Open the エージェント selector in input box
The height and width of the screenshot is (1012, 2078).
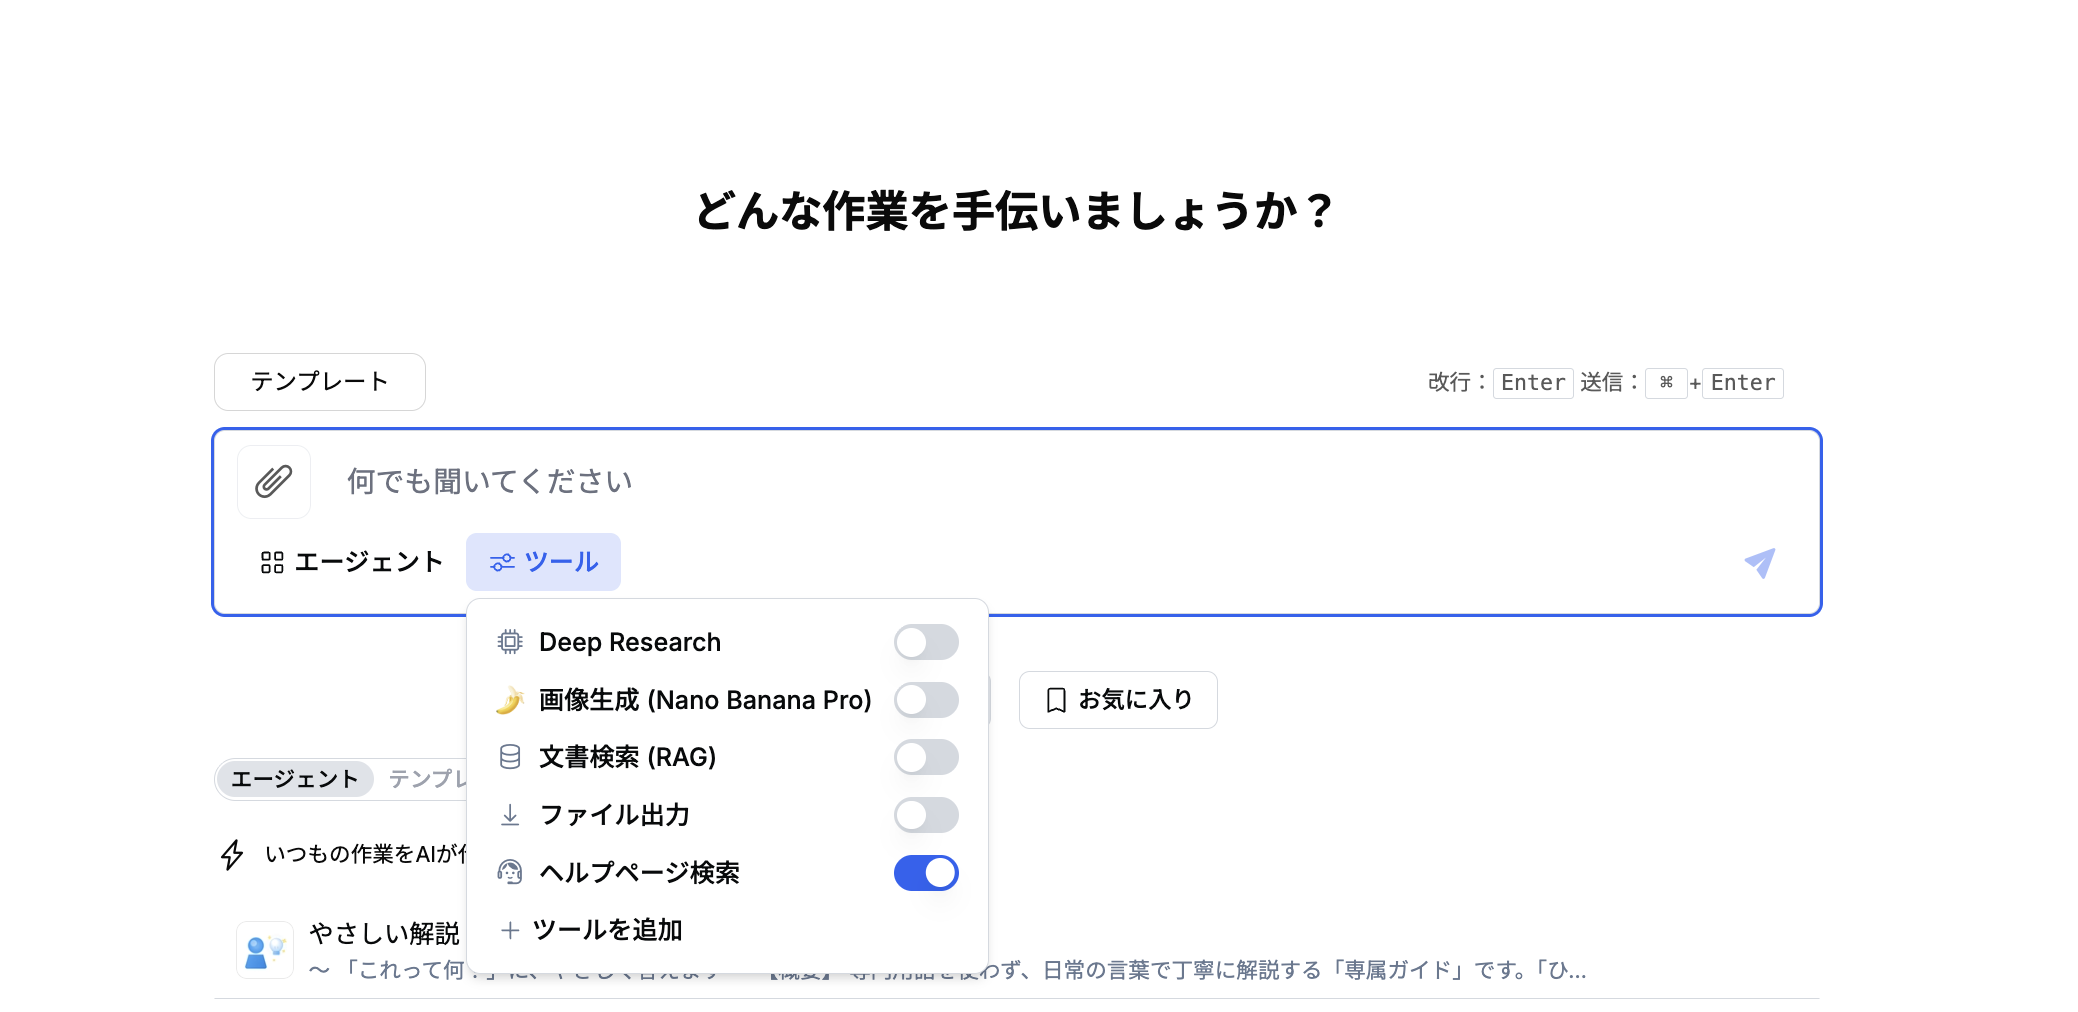click(351, 562)
